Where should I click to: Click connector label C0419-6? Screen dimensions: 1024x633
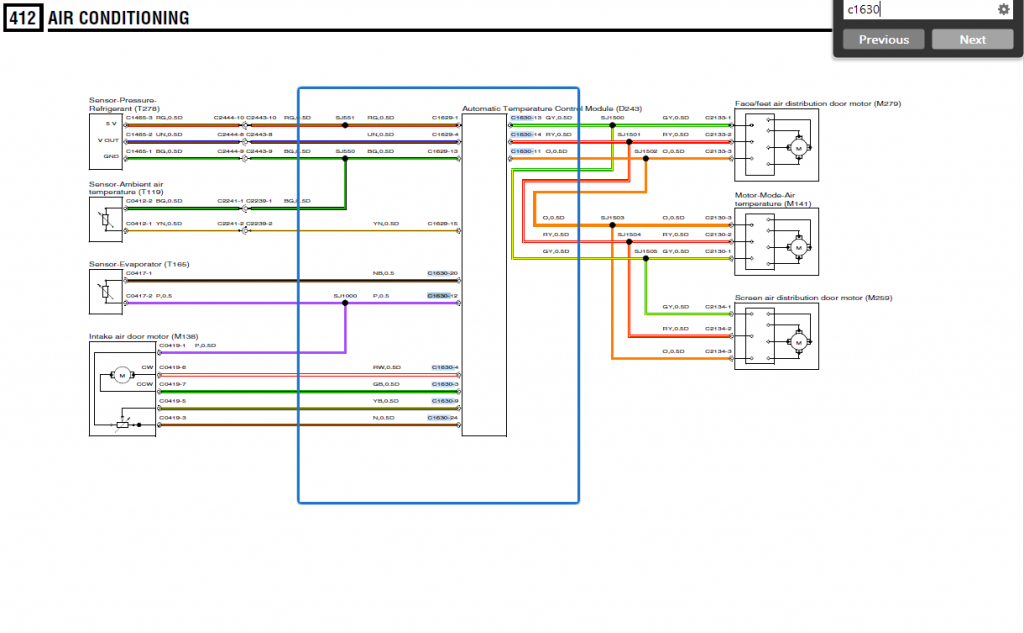(172, 367)
